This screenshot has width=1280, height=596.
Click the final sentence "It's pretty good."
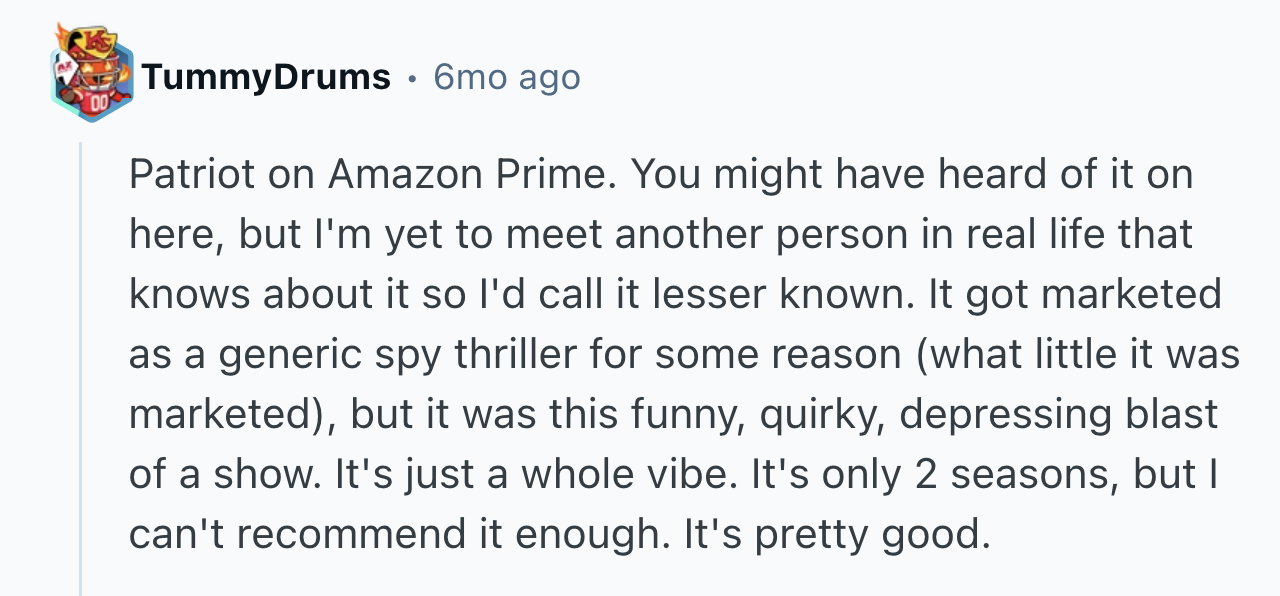click(x=836, y=535)
